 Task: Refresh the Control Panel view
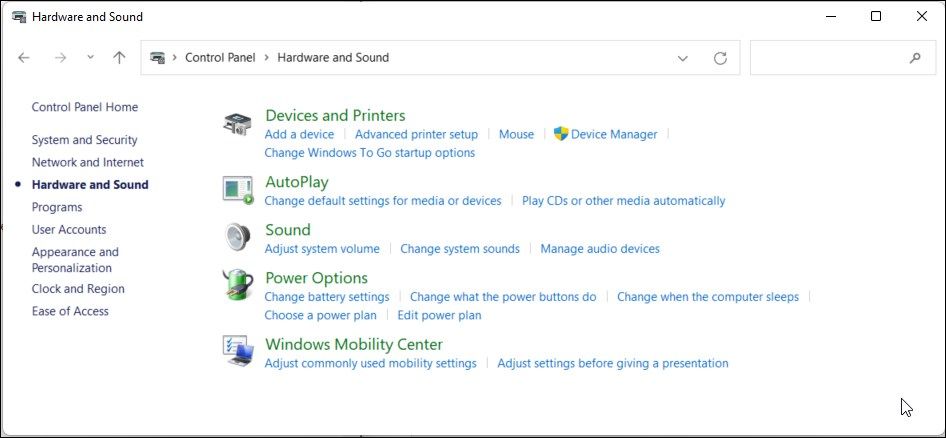(720, 58)
